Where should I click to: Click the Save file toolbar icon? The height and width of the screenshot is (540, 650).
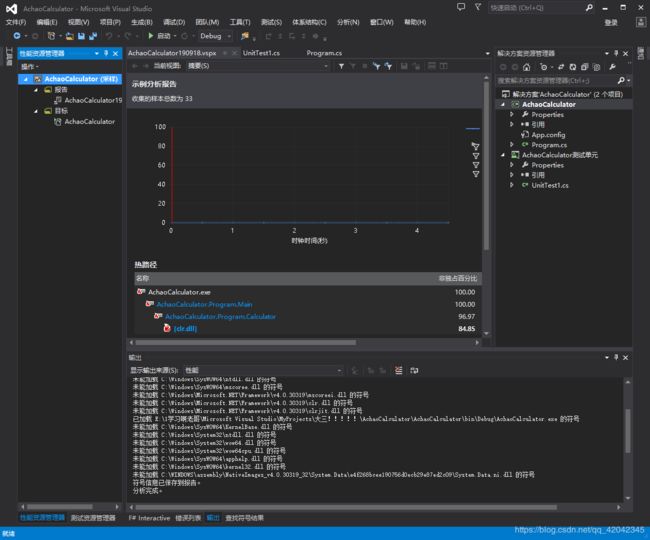[x=81, y=36]
